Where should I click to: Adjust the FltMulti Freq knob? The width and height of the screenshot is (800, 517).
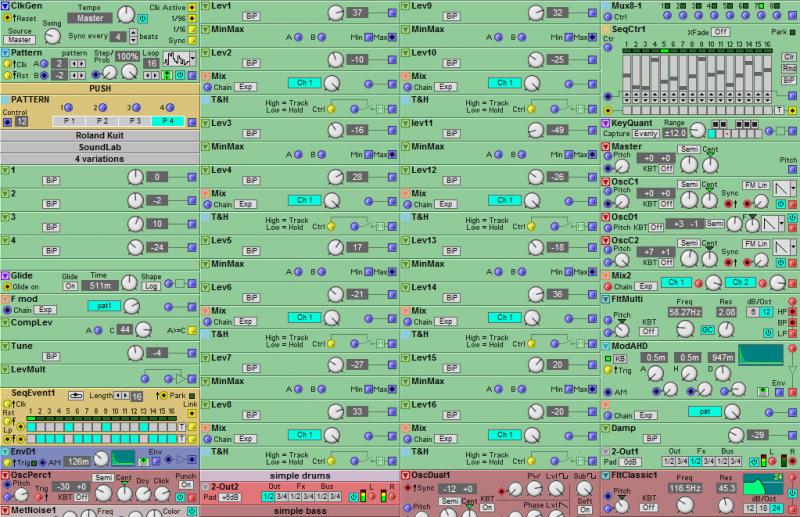click(x=685, y=329)
